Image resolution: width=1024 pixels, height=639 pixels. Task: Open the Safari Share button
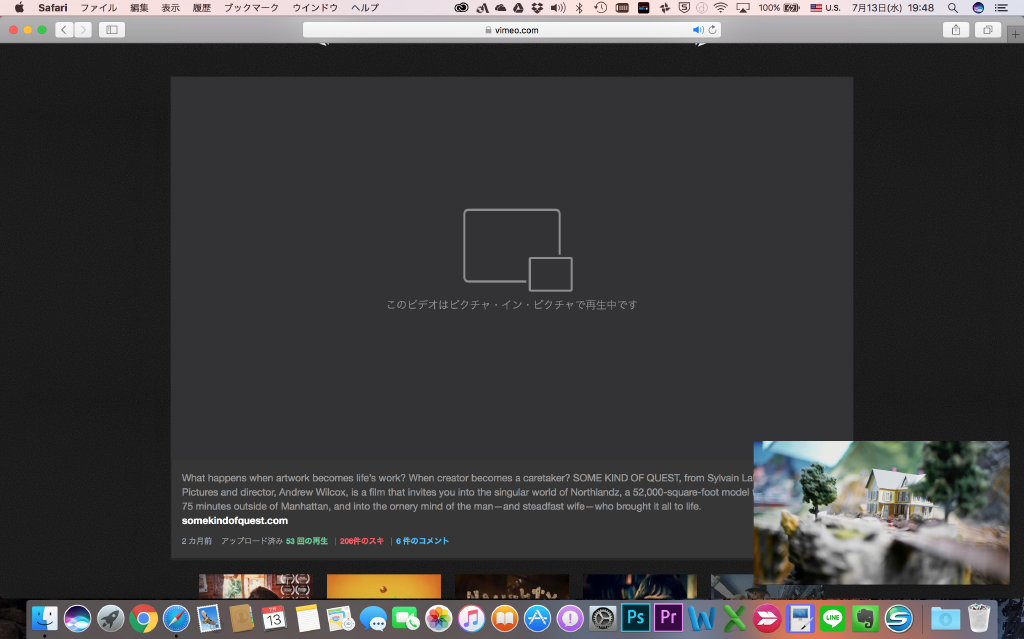pyautogui.click(x=956, y=29)
